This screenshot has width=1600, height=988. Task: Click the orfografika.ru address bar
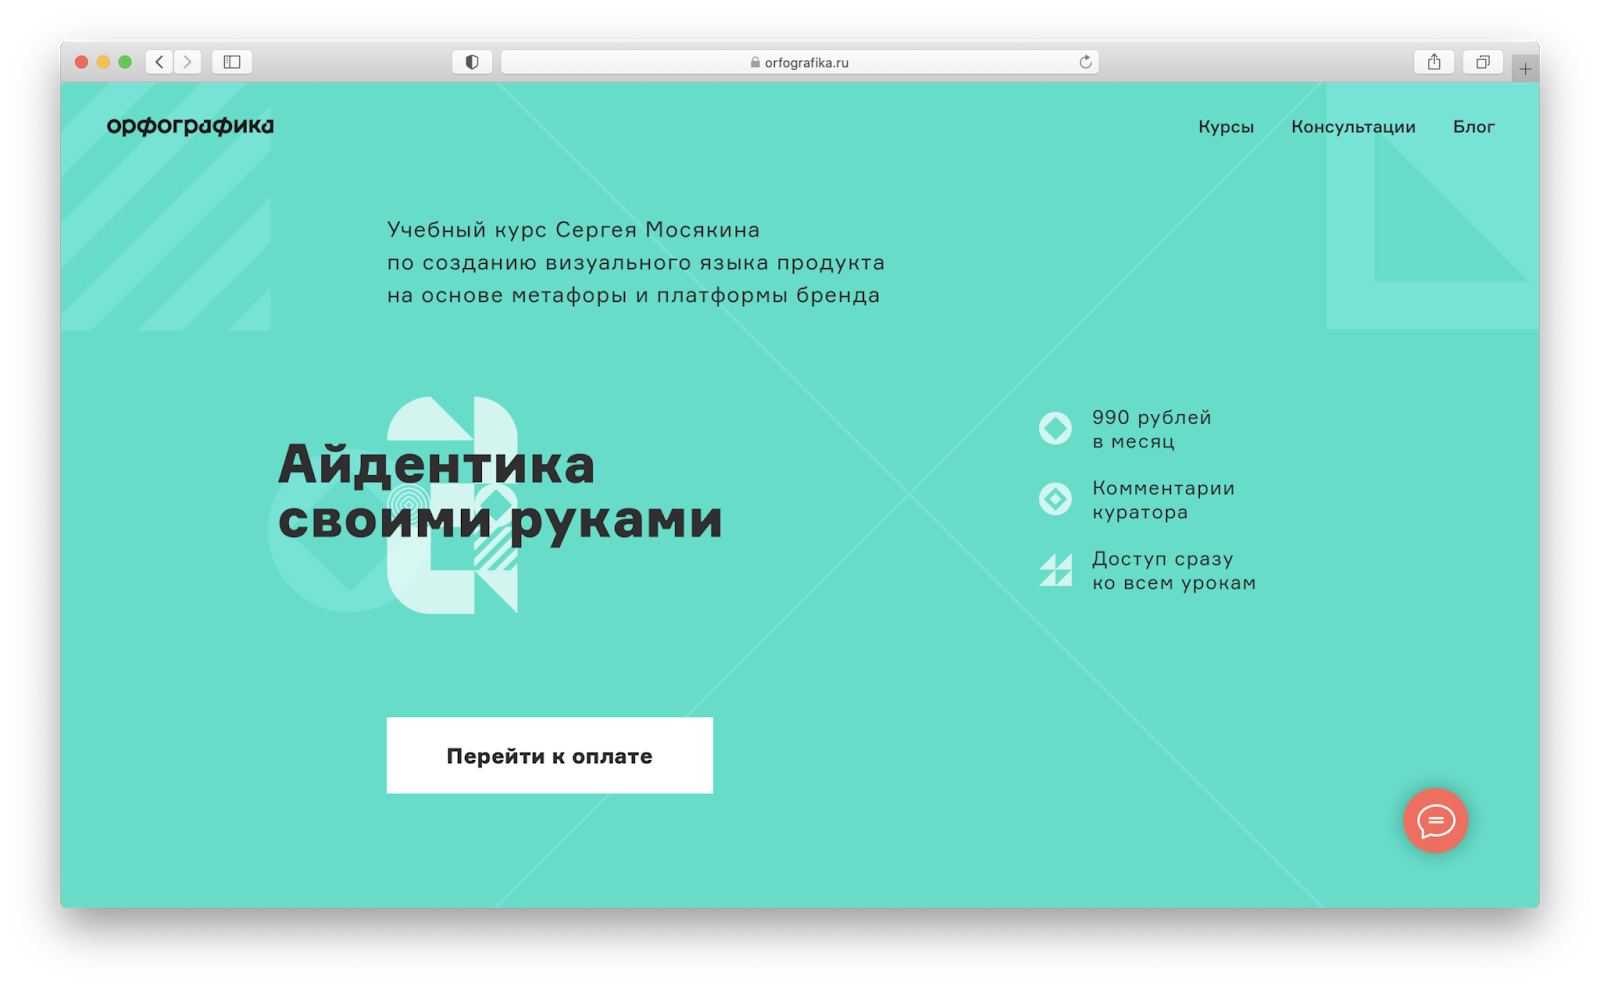[799, 62]
